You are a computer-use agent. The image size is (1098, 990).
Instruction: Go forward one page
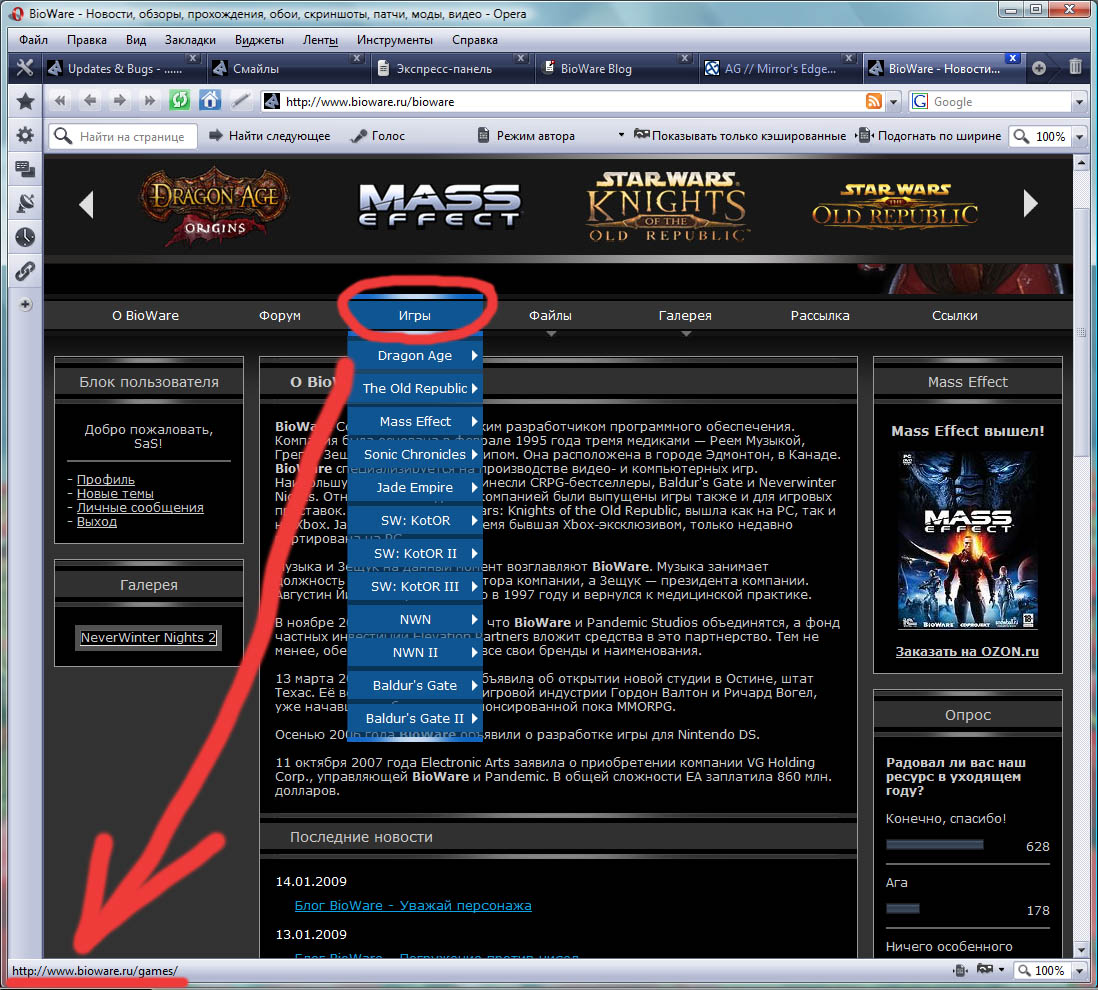coord(120,101)
